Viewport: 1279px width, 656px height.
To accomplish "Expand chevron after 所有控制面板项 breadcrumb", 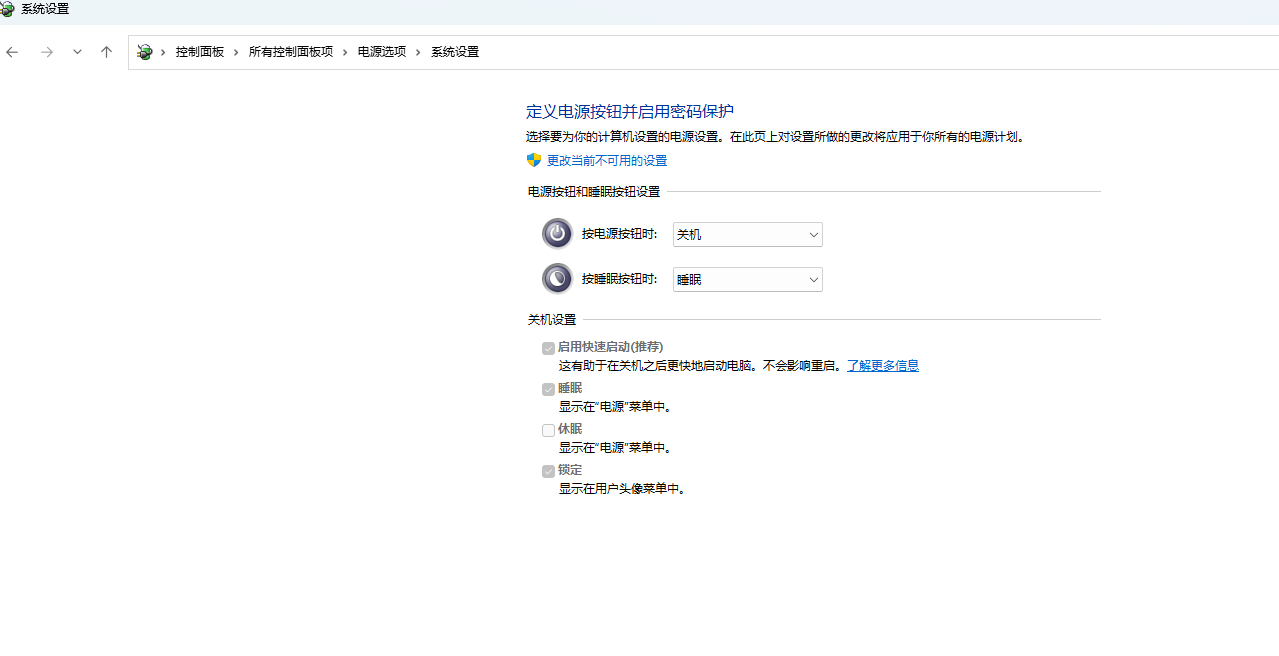I will [345, 52].
